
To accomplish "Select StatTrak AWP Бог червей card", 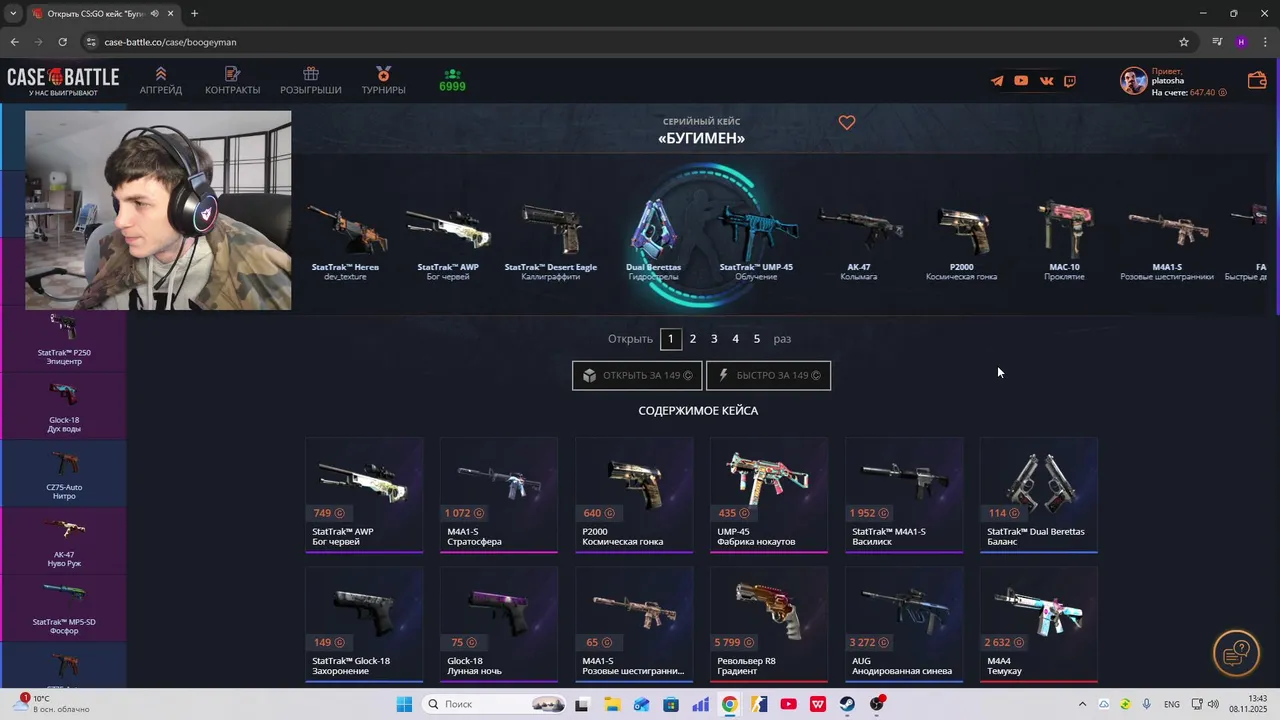I will [364, 495].
